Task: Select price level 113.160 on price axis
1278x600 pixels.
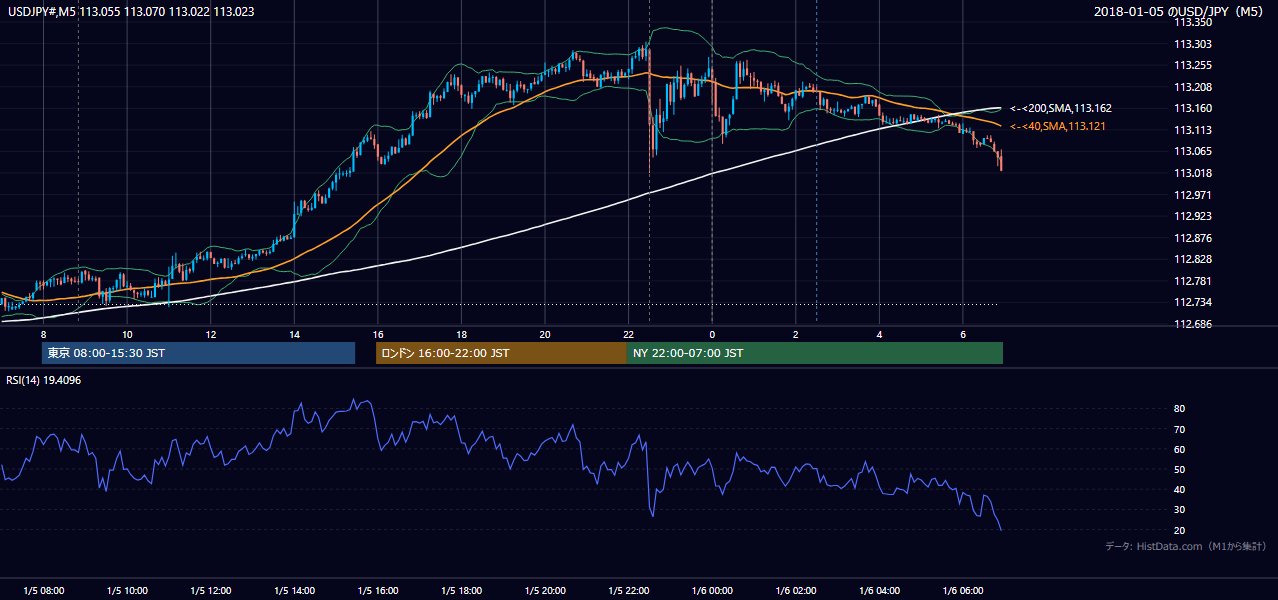Action: [x=1192, y=108]
